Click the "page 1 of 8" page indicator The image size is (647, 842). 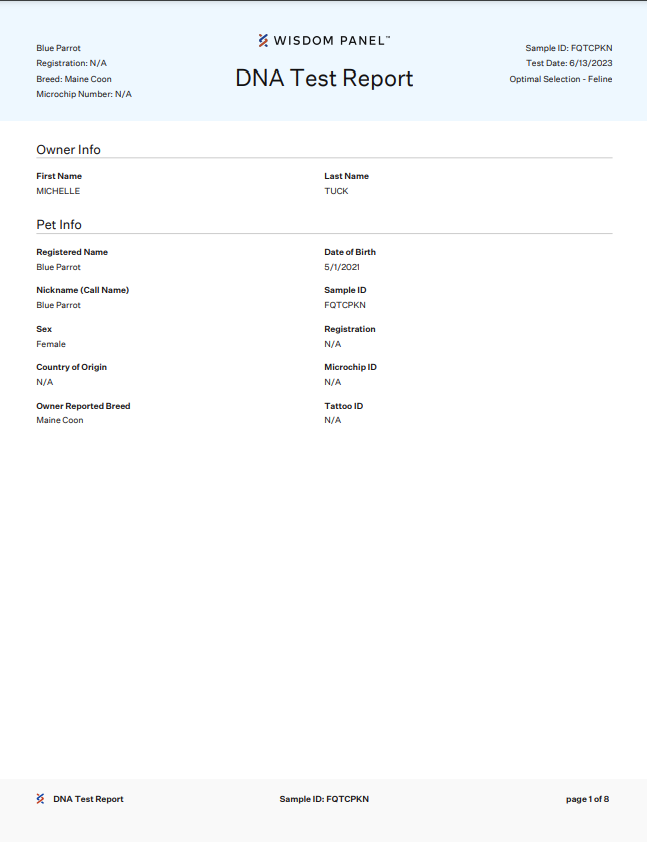point(587,799)
